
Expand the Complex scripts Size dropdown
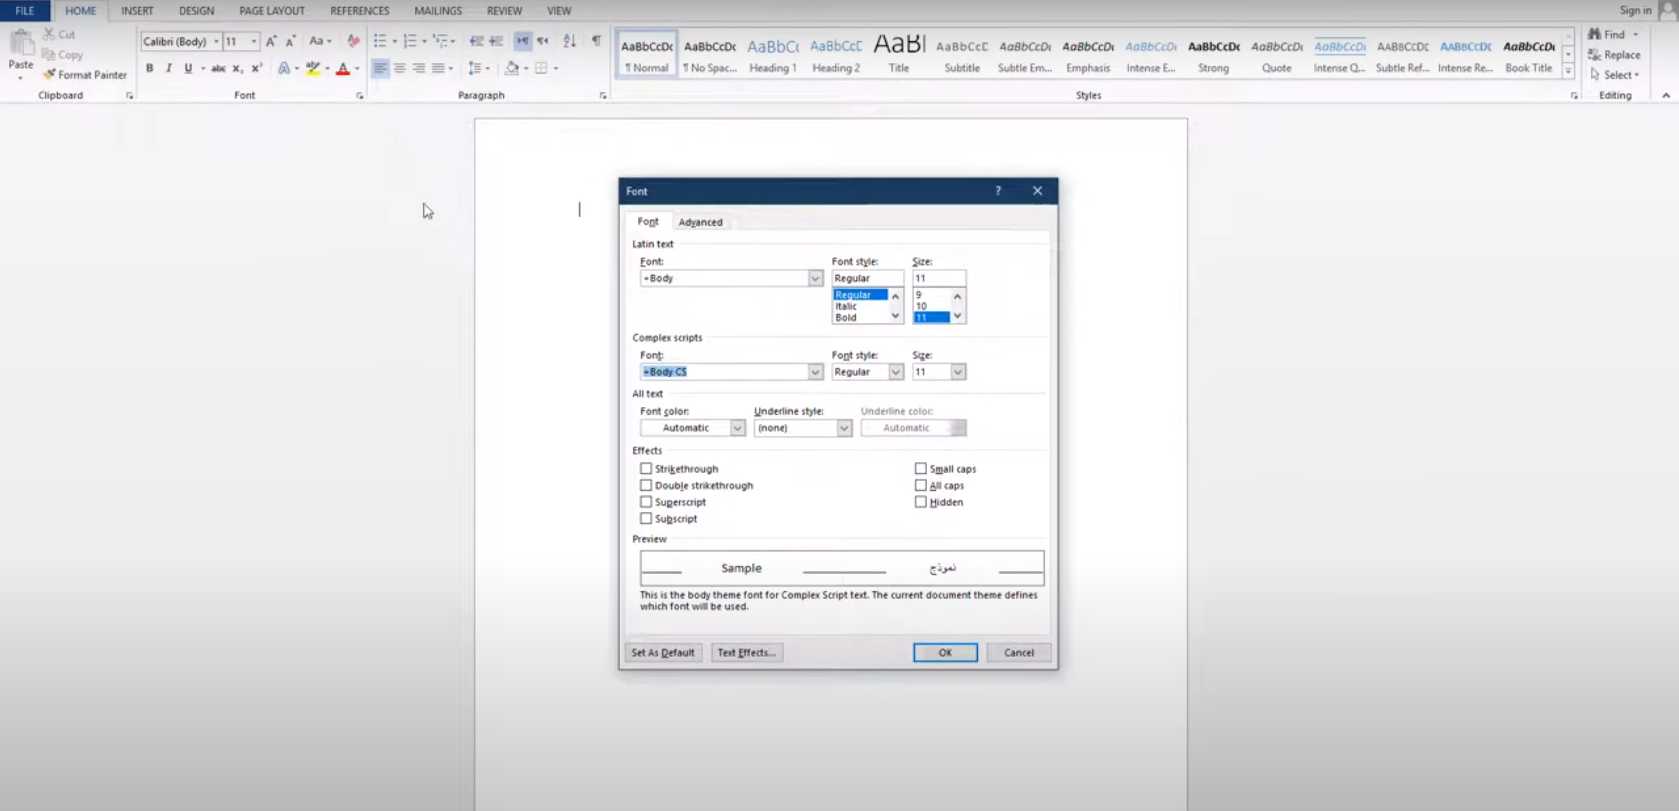pyautogui.click(x=958, y=372)
